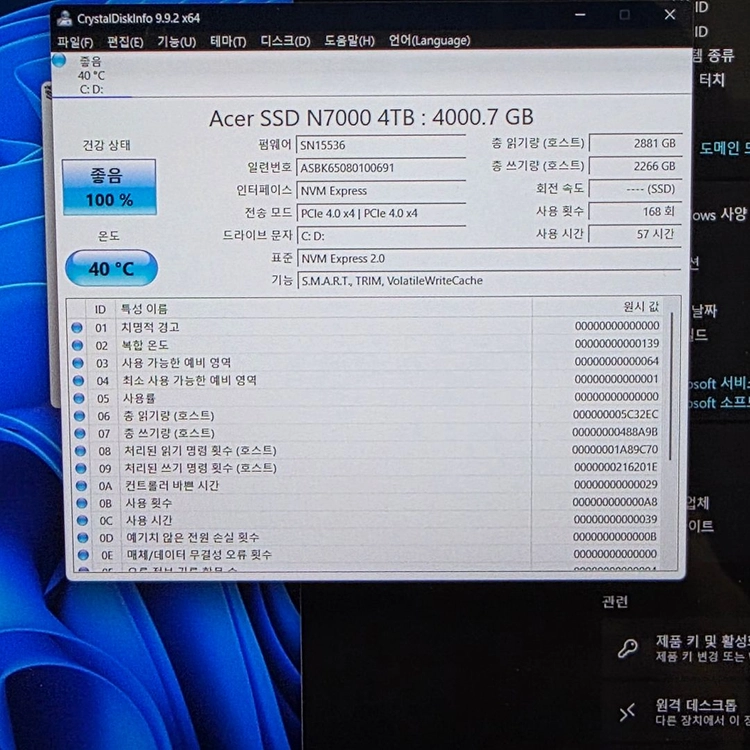Click the features field S.M.A.R.T., TRIM

(x=489, y=280)
